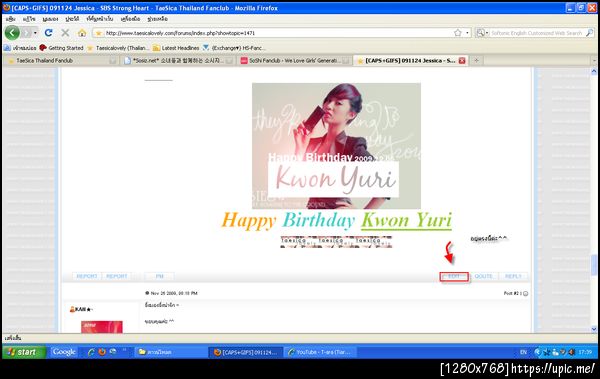Click the REPLY button

[513, 276]
